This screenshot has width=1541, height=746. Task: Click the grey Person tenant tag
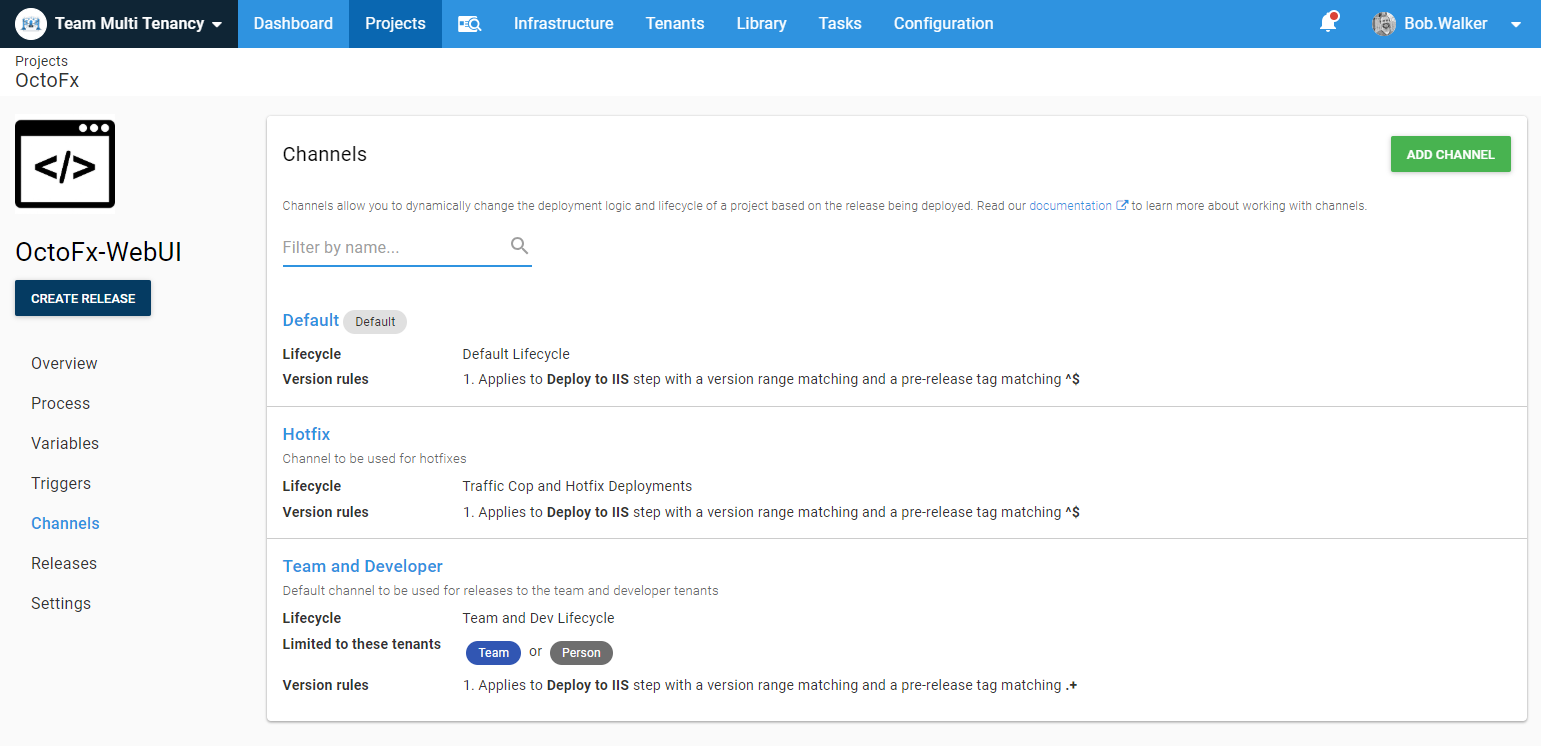tap(581, 653)
